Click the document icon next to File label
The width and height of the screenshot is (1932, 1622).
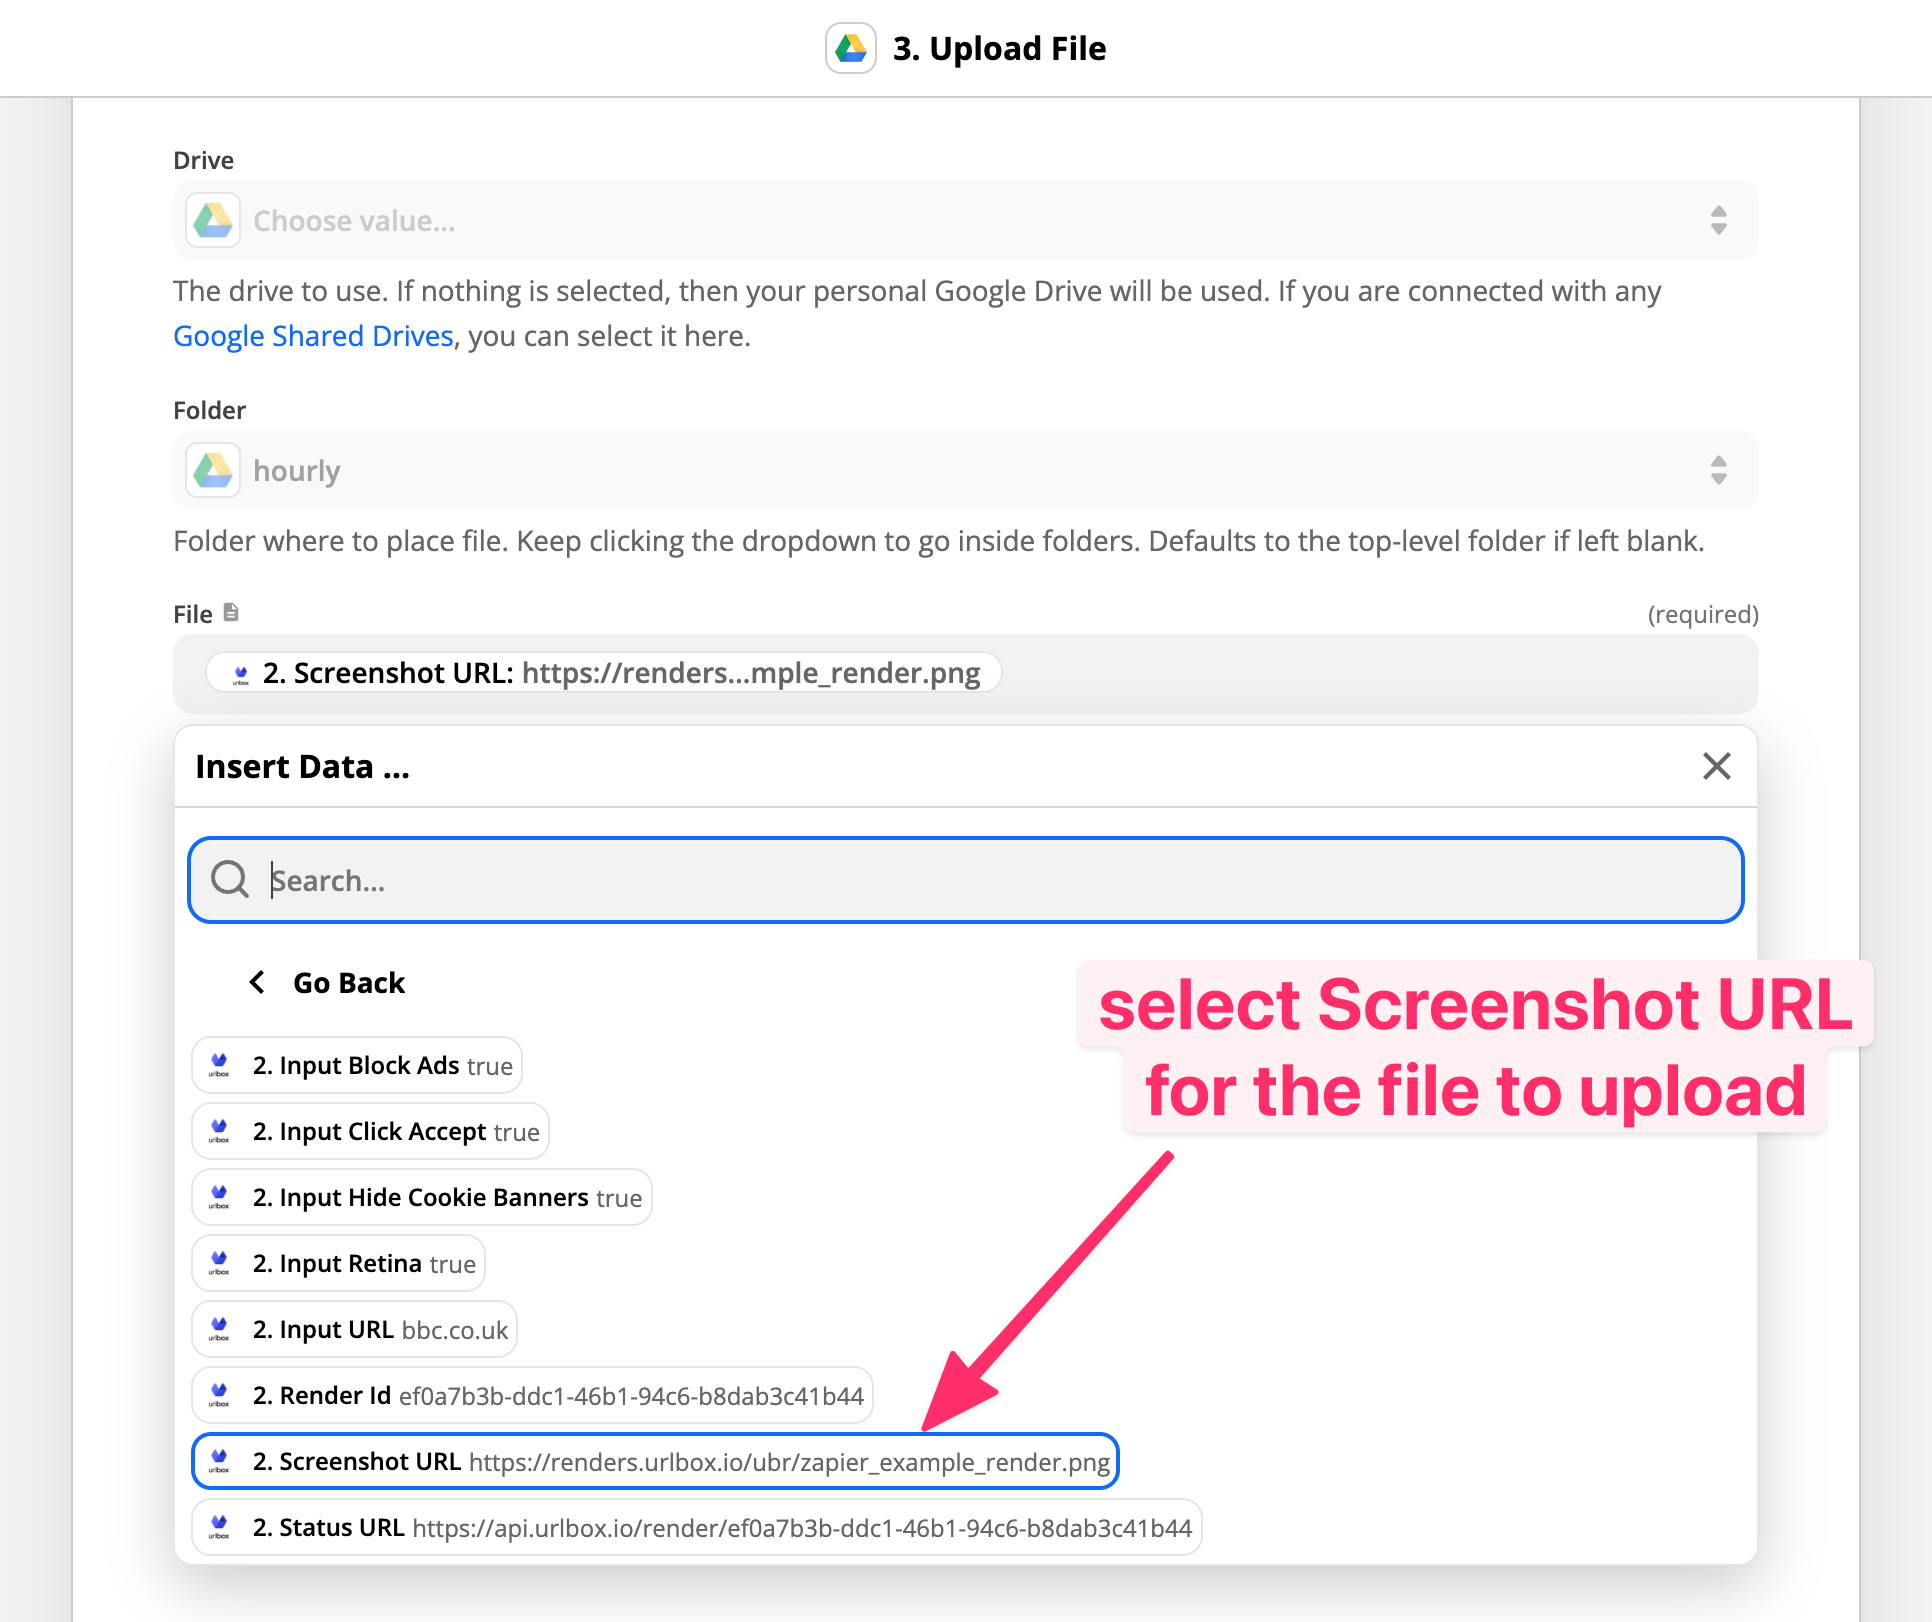[x=231, y=613]
